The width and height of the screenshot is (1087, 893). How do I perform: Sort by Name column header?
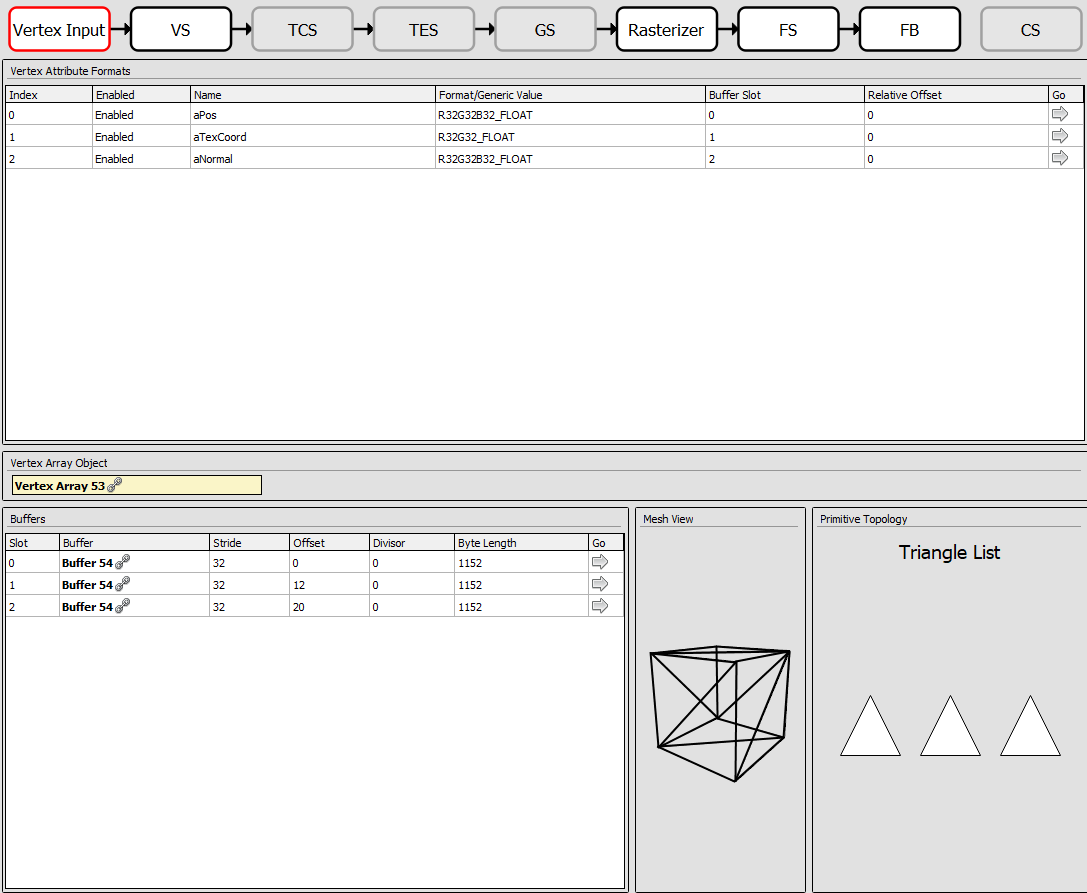point(313,95)
